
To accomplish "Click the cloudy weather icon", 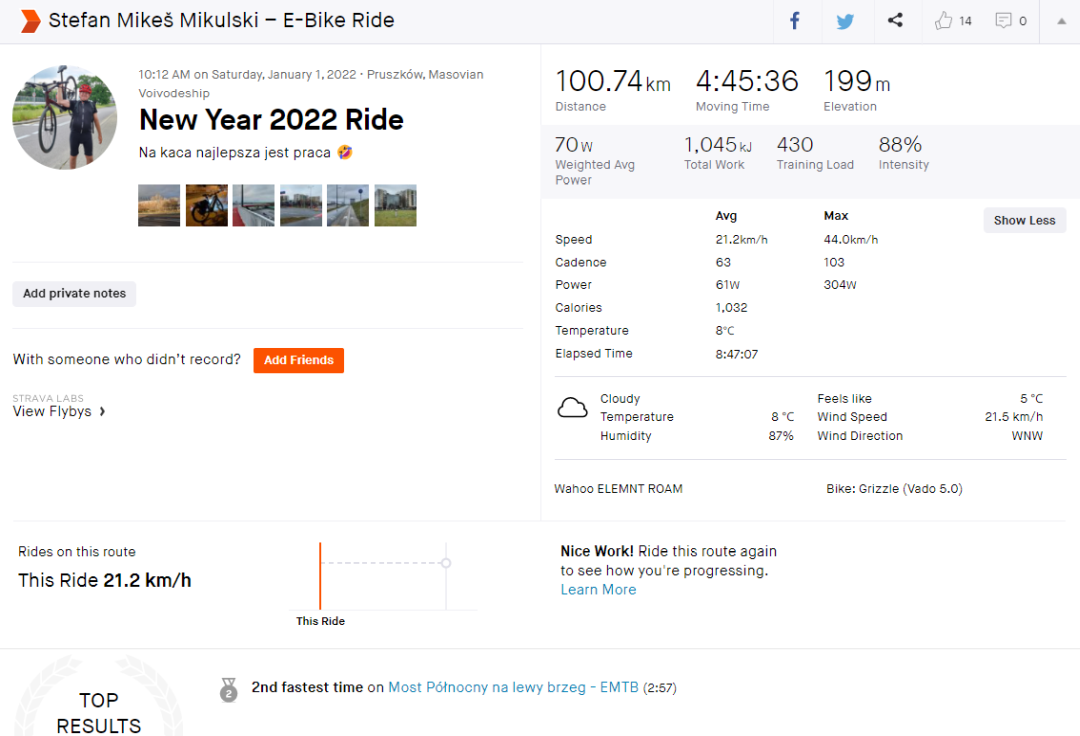I will pyautogui.click(x=572, y=407).
